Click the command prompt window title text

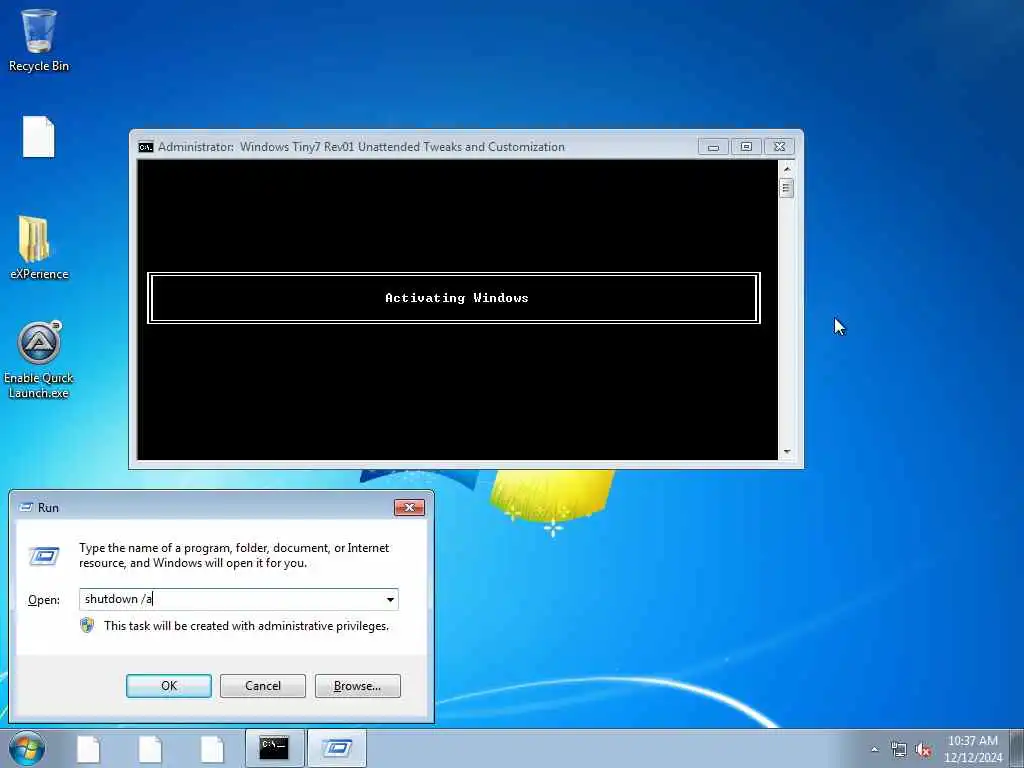click(x=361, y=147)
